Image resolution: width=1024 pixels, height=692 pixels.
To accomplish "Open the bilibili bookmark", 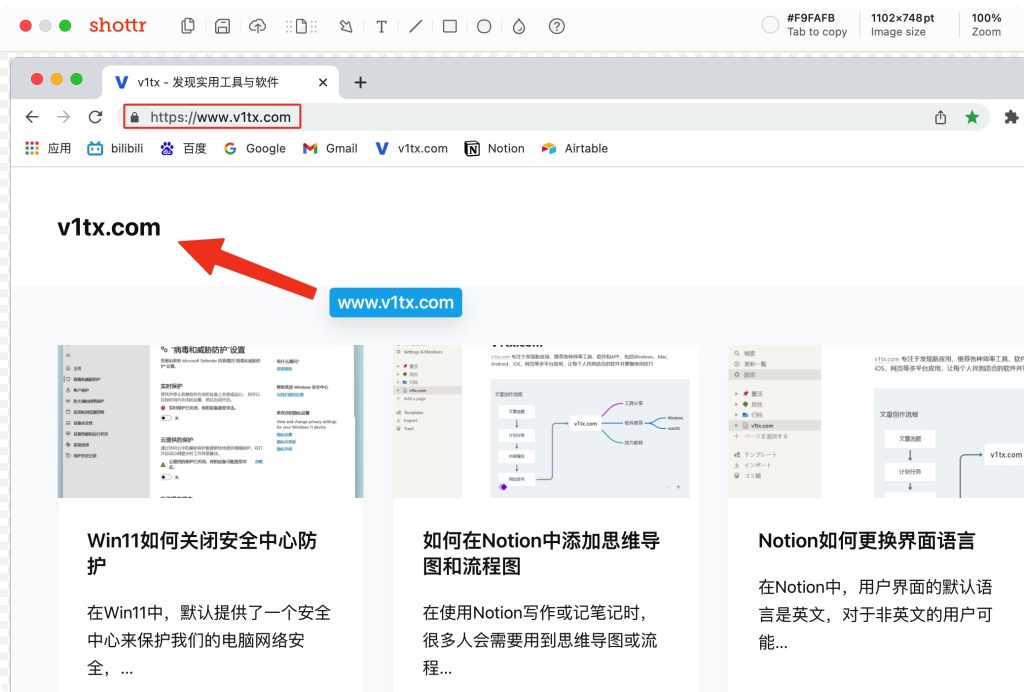I will (x=115, y=148).
